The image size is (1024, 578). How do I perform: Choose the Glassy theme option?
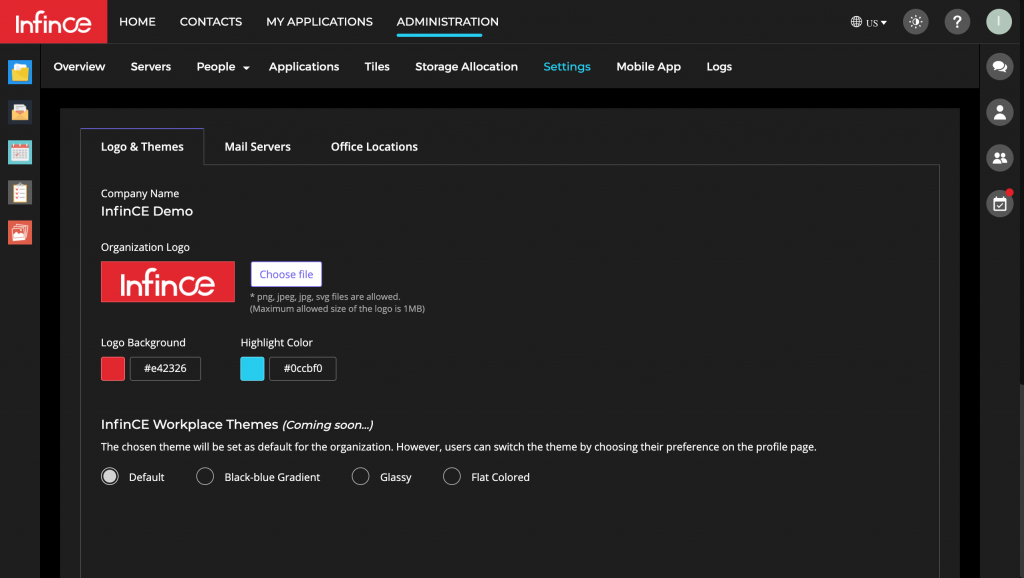click(x=360, y=477)
